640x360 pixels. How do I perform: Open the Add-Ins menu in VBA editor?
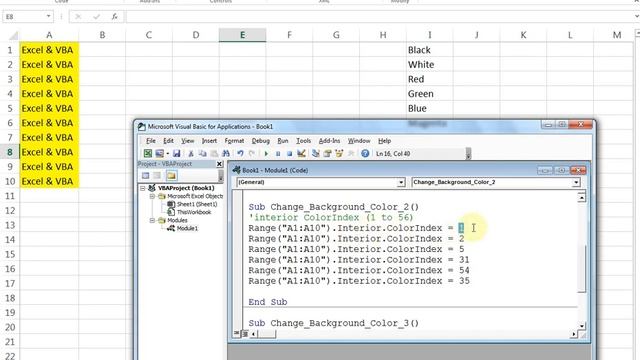pyautogui.click(x=329, y=141)
